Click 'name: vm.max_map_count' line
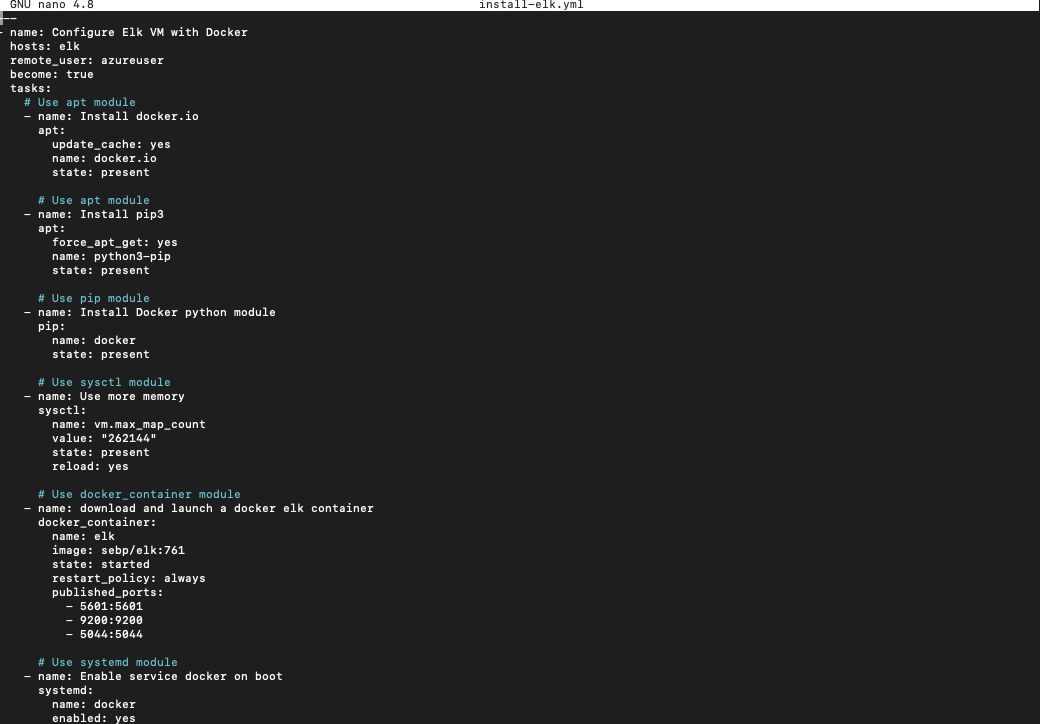Image resolution: width=1040 pixels, height=724 pixels. click(129, 424)
